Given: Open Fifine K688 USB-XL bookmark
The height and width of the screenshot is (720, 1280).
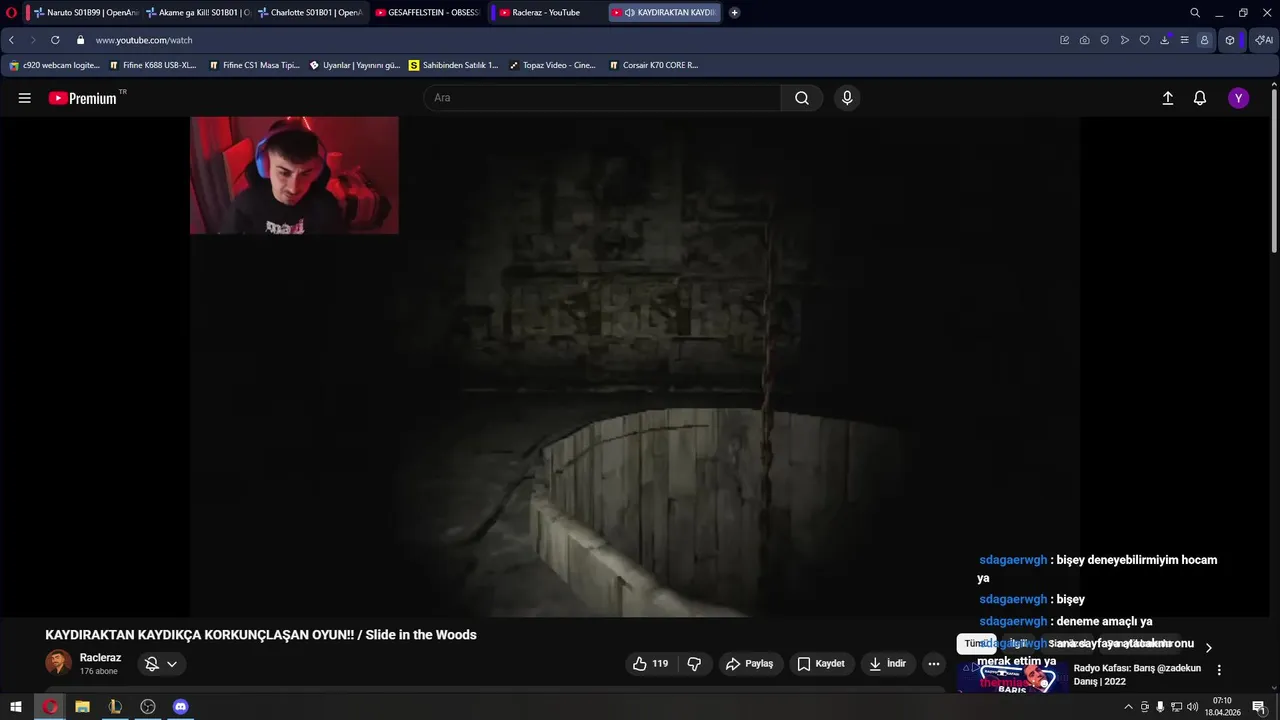Looking at the screenshot, I should (x=153, y=65).
